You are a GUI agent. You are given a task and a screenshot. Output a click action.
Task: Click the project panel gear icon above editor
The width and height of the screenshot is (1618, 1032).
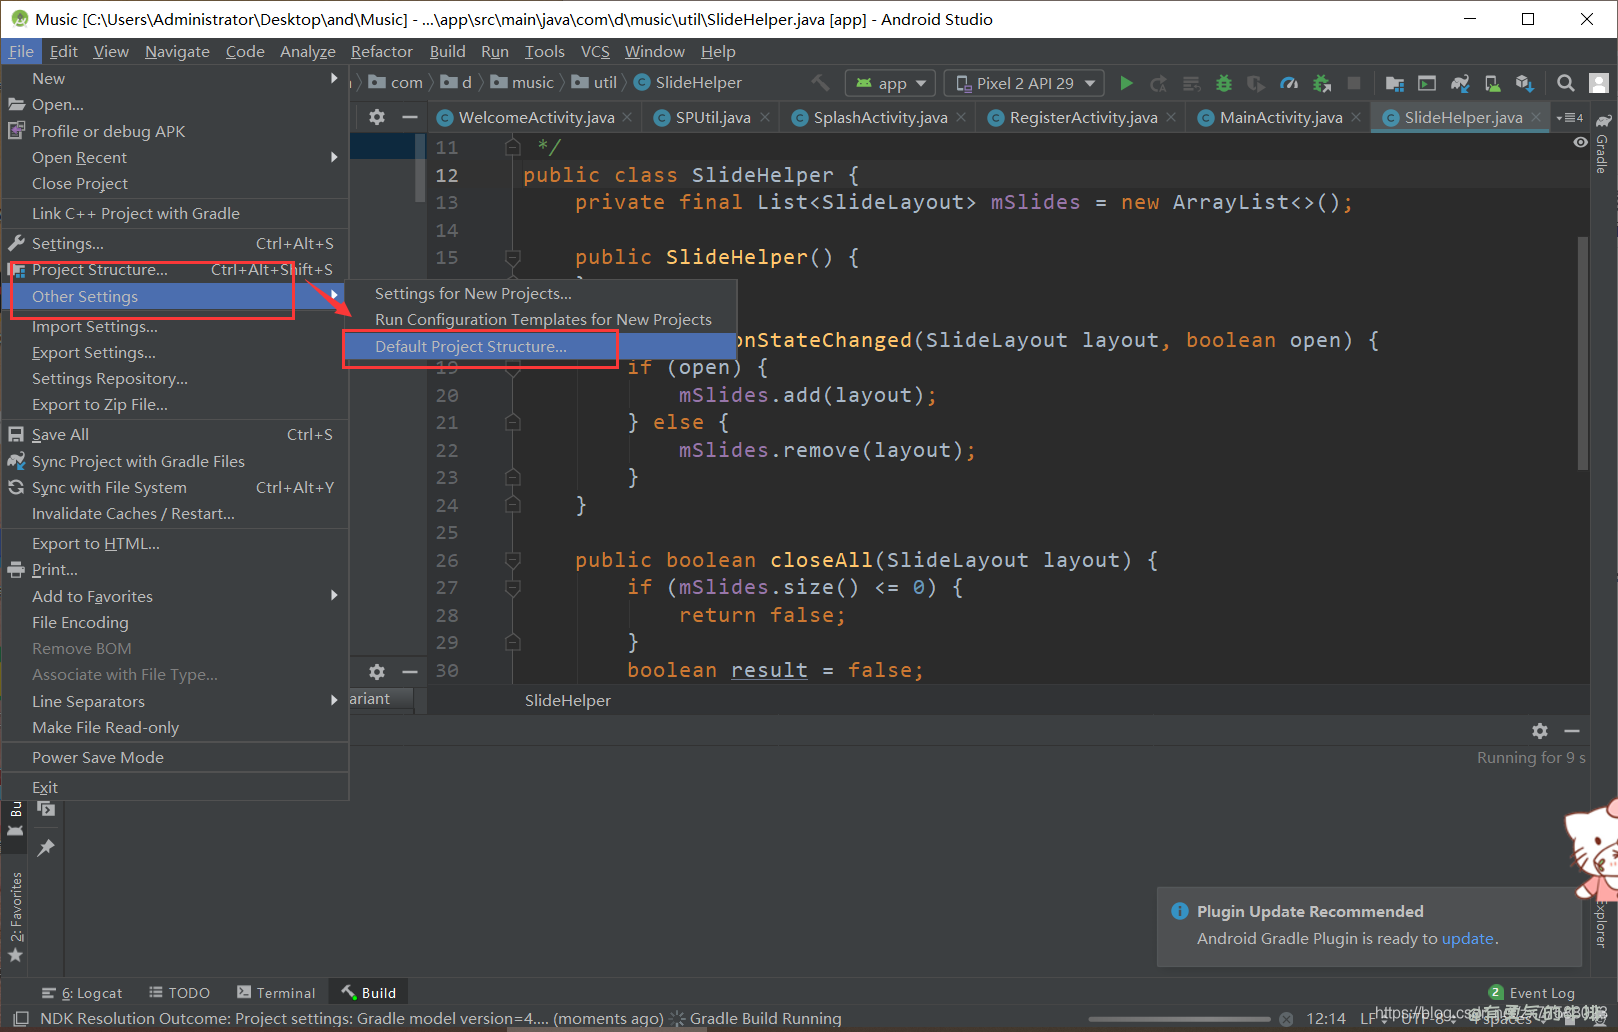click(x=377, y=117)
